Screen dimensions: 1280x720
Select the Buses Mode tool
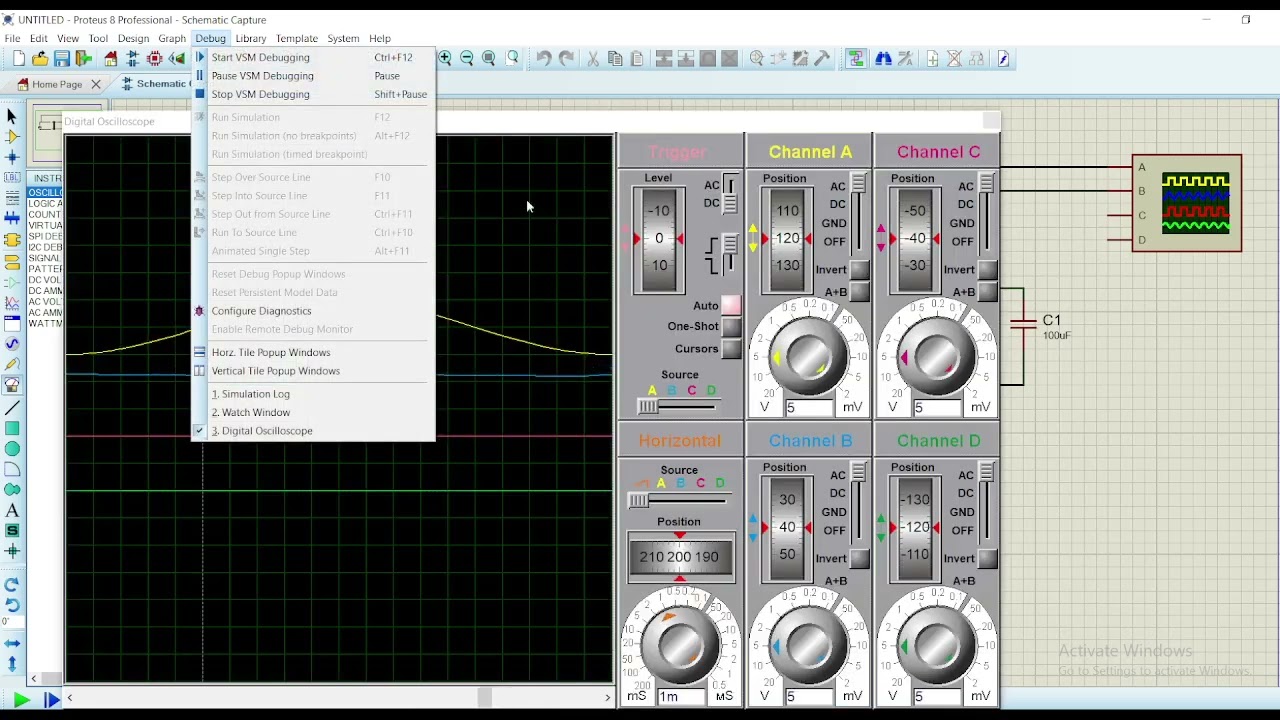(12, 217)
